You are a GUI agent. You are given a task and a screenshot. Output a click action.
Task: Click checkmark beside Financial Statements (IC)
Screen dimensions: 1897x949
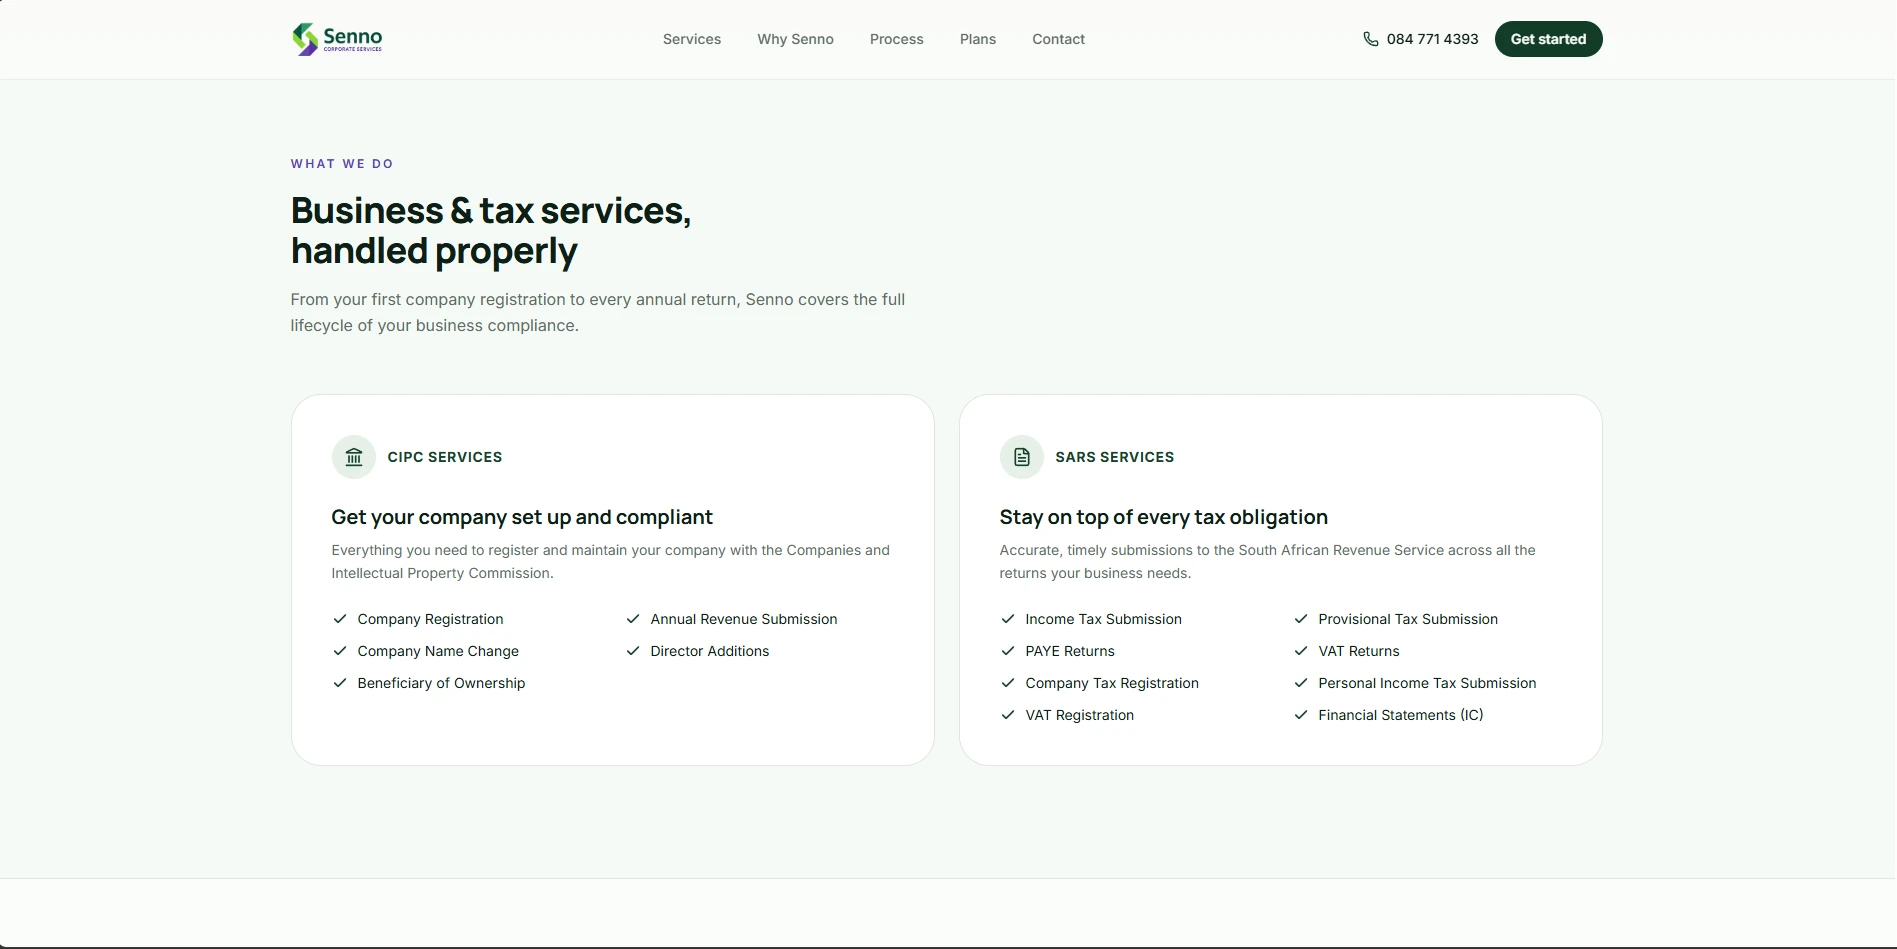pos(1301,715)
